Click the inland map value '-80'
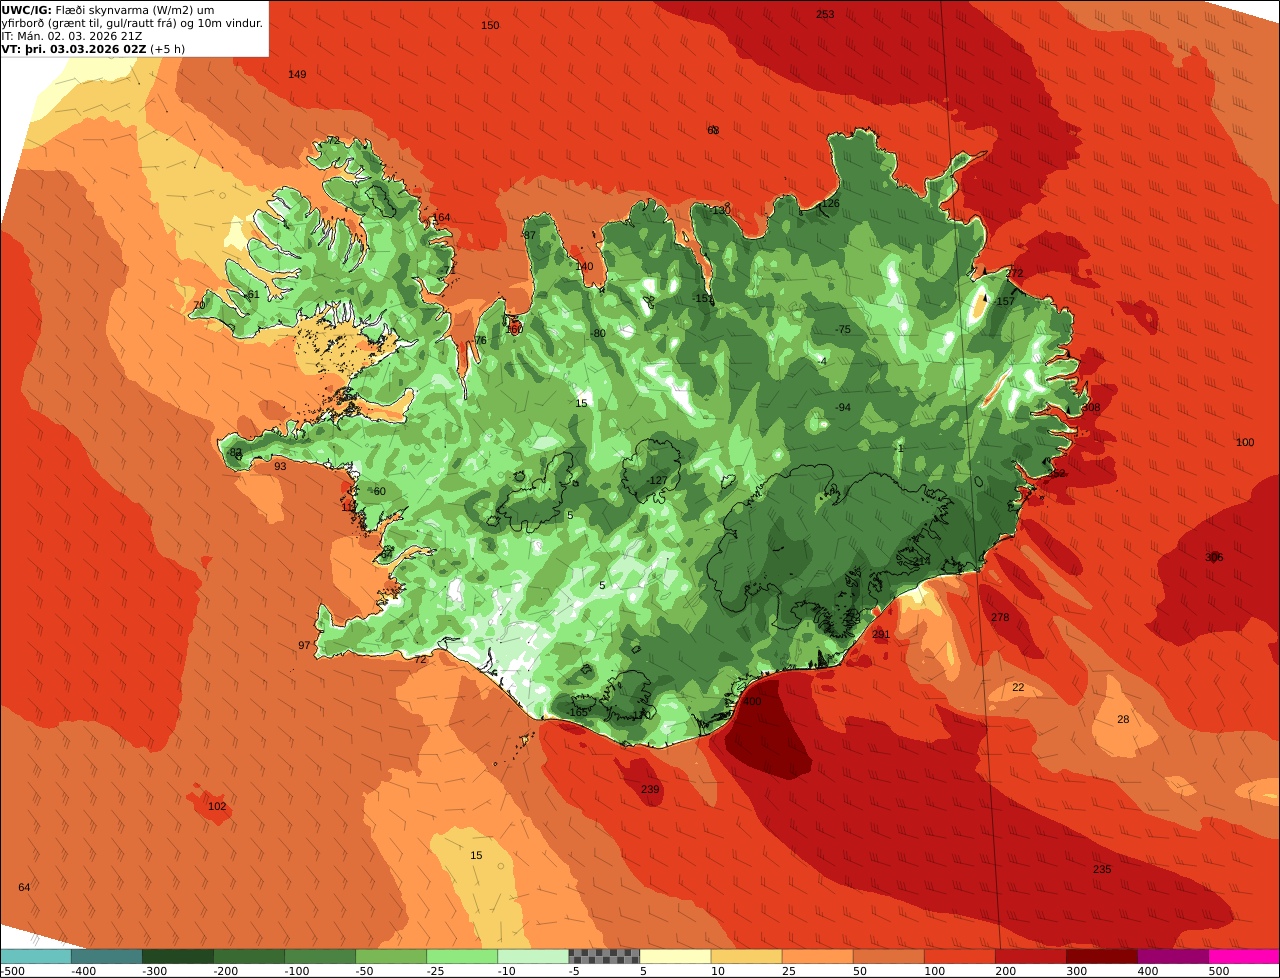 598,334
